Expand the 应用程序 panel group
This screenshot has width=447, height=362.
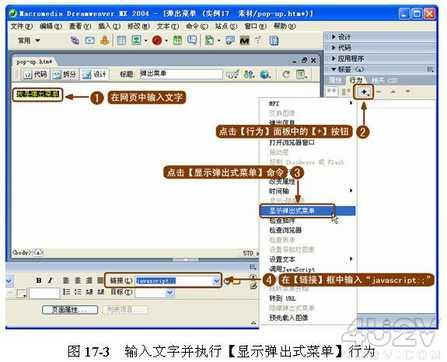click(x=347, y=58)
